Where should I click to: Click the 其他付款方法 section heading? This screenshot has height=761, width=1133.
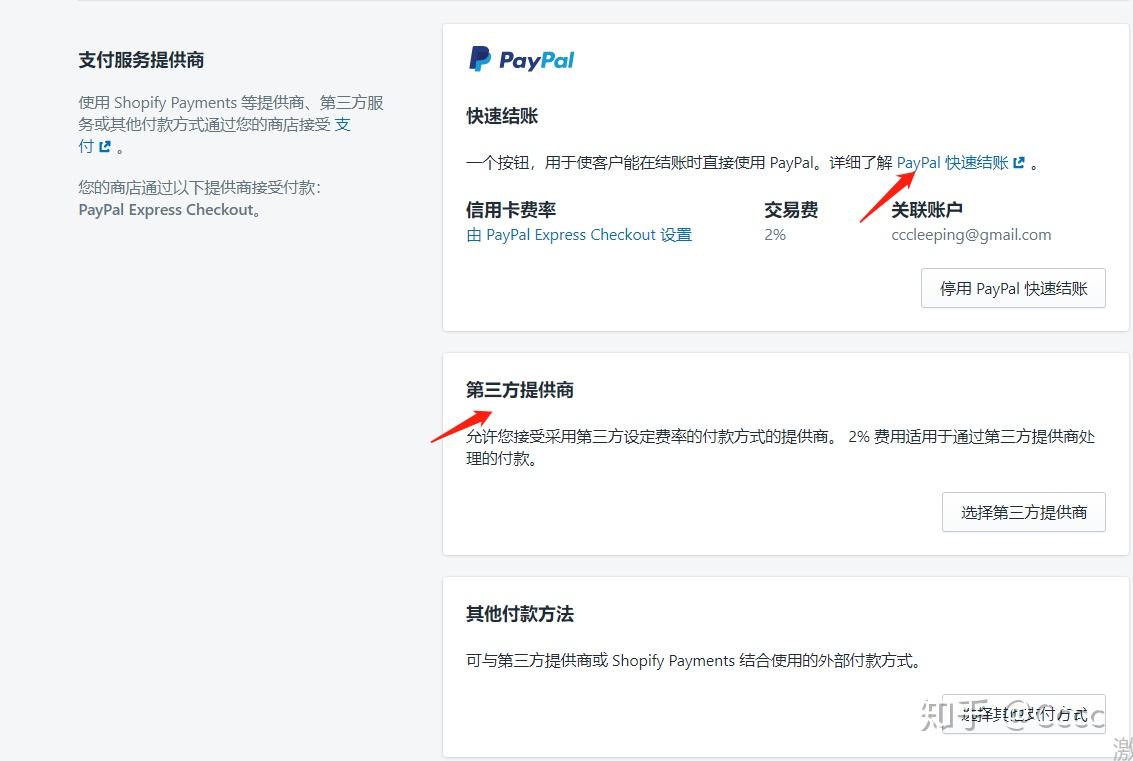click(518, 614)
